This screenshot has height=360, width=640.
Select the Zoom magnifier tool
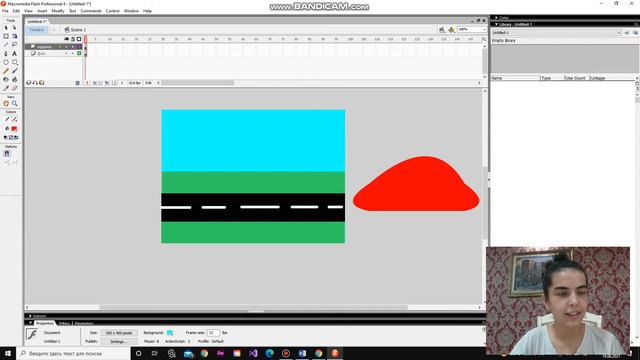point(14,103)
